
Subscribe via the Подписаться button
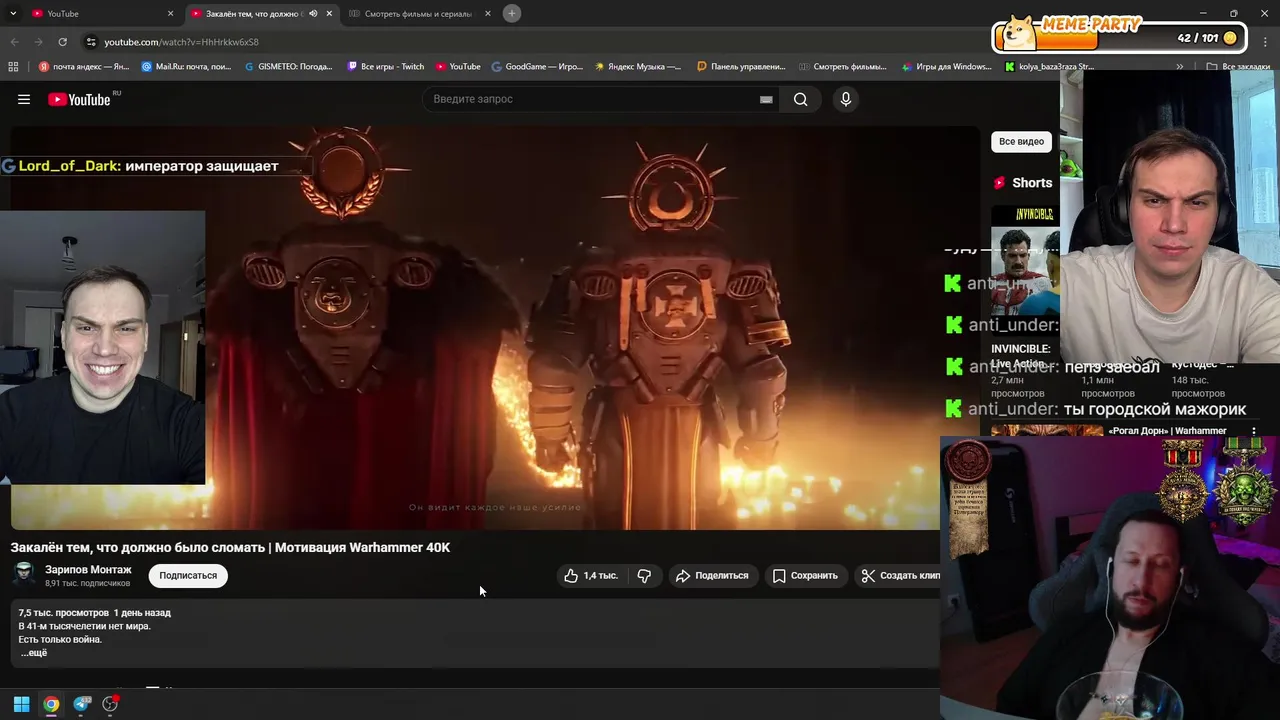[188, 575]
